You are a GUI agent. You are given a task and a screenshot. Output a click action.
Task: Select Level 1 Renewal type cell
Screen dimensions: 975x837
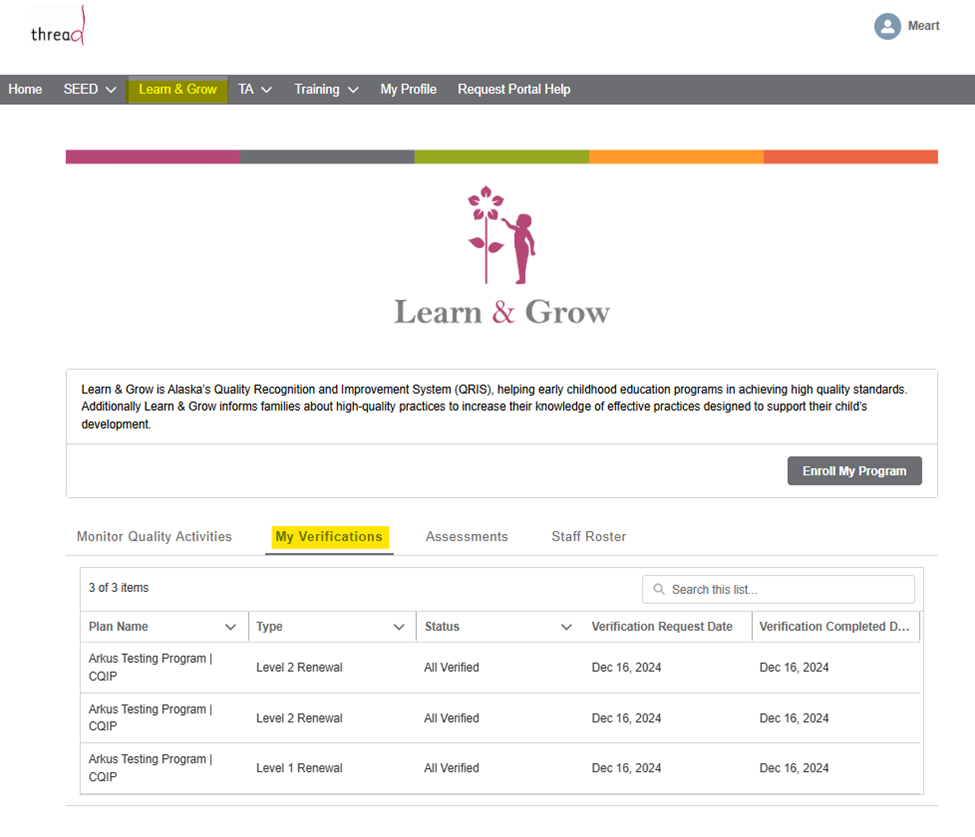(x=299, y=768)
